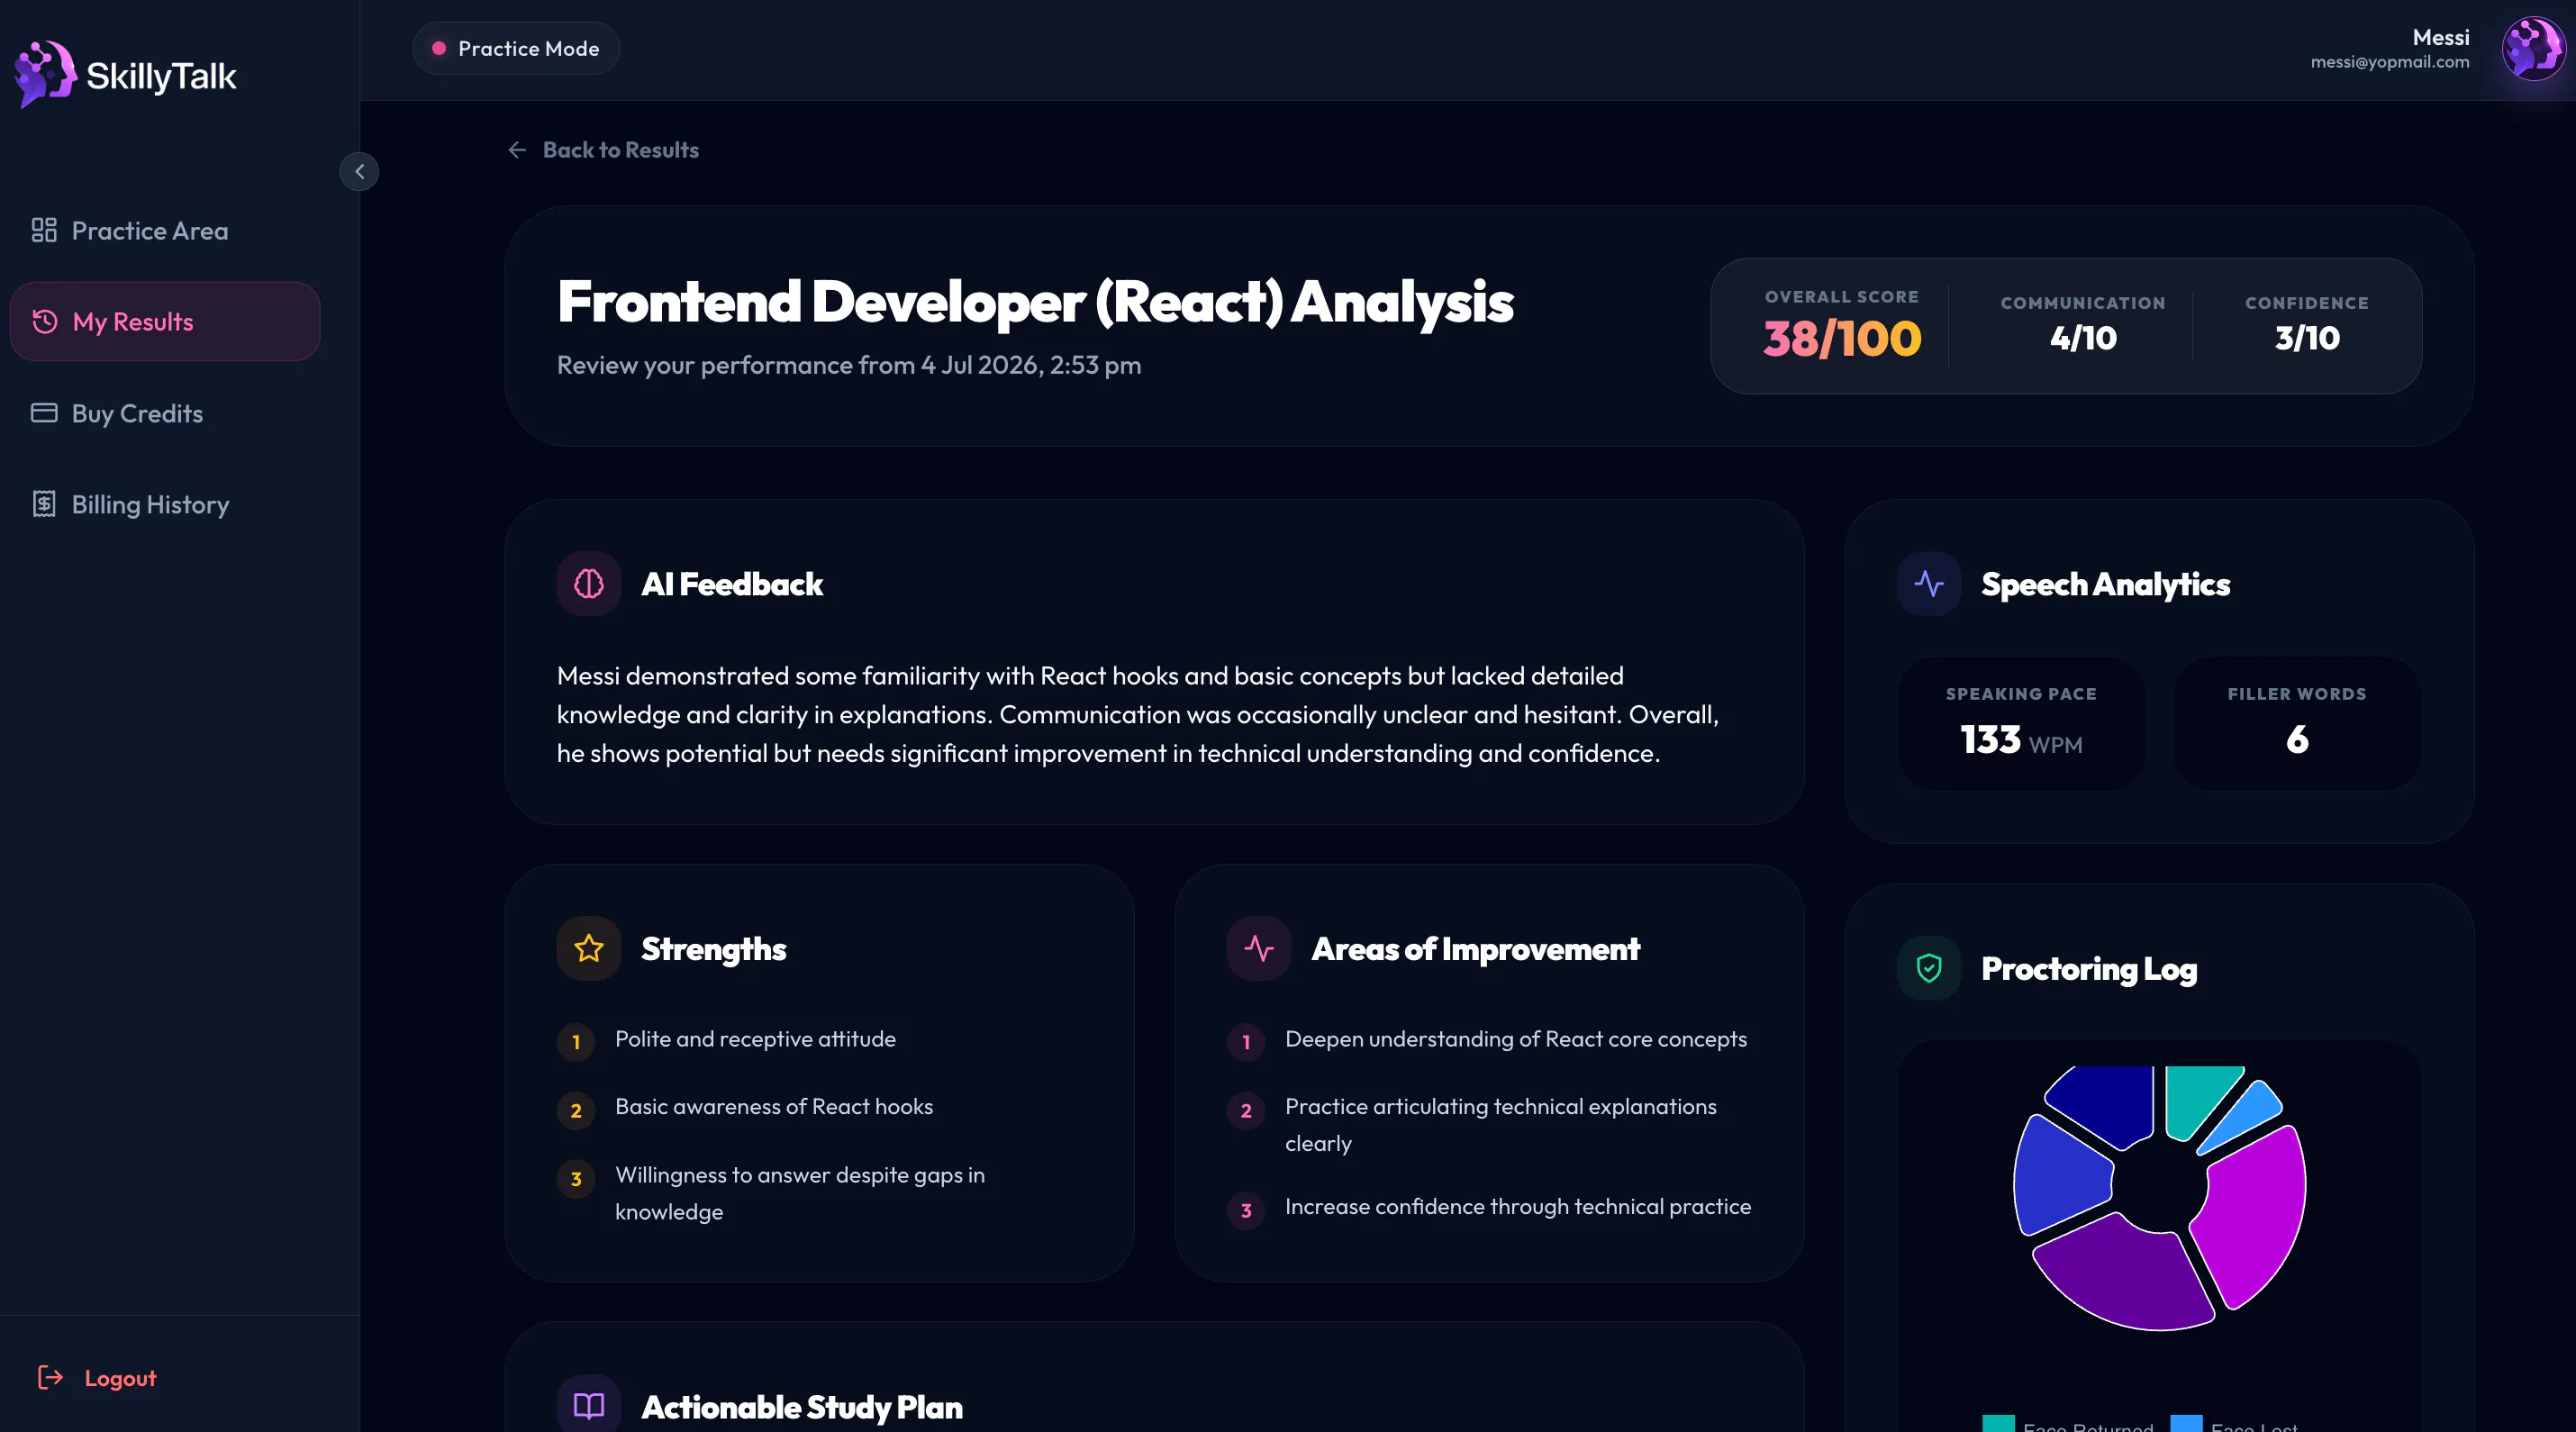Click the Practice Mode pill
This screenshot has width=2576, height=1432.
coord(516,48)
